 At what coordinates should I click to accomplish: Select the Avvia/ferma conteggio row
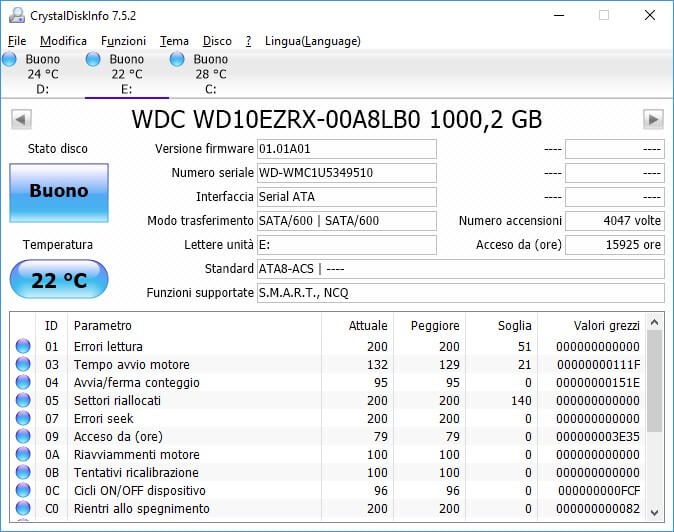pyautogui.click(x=328, y=382)
